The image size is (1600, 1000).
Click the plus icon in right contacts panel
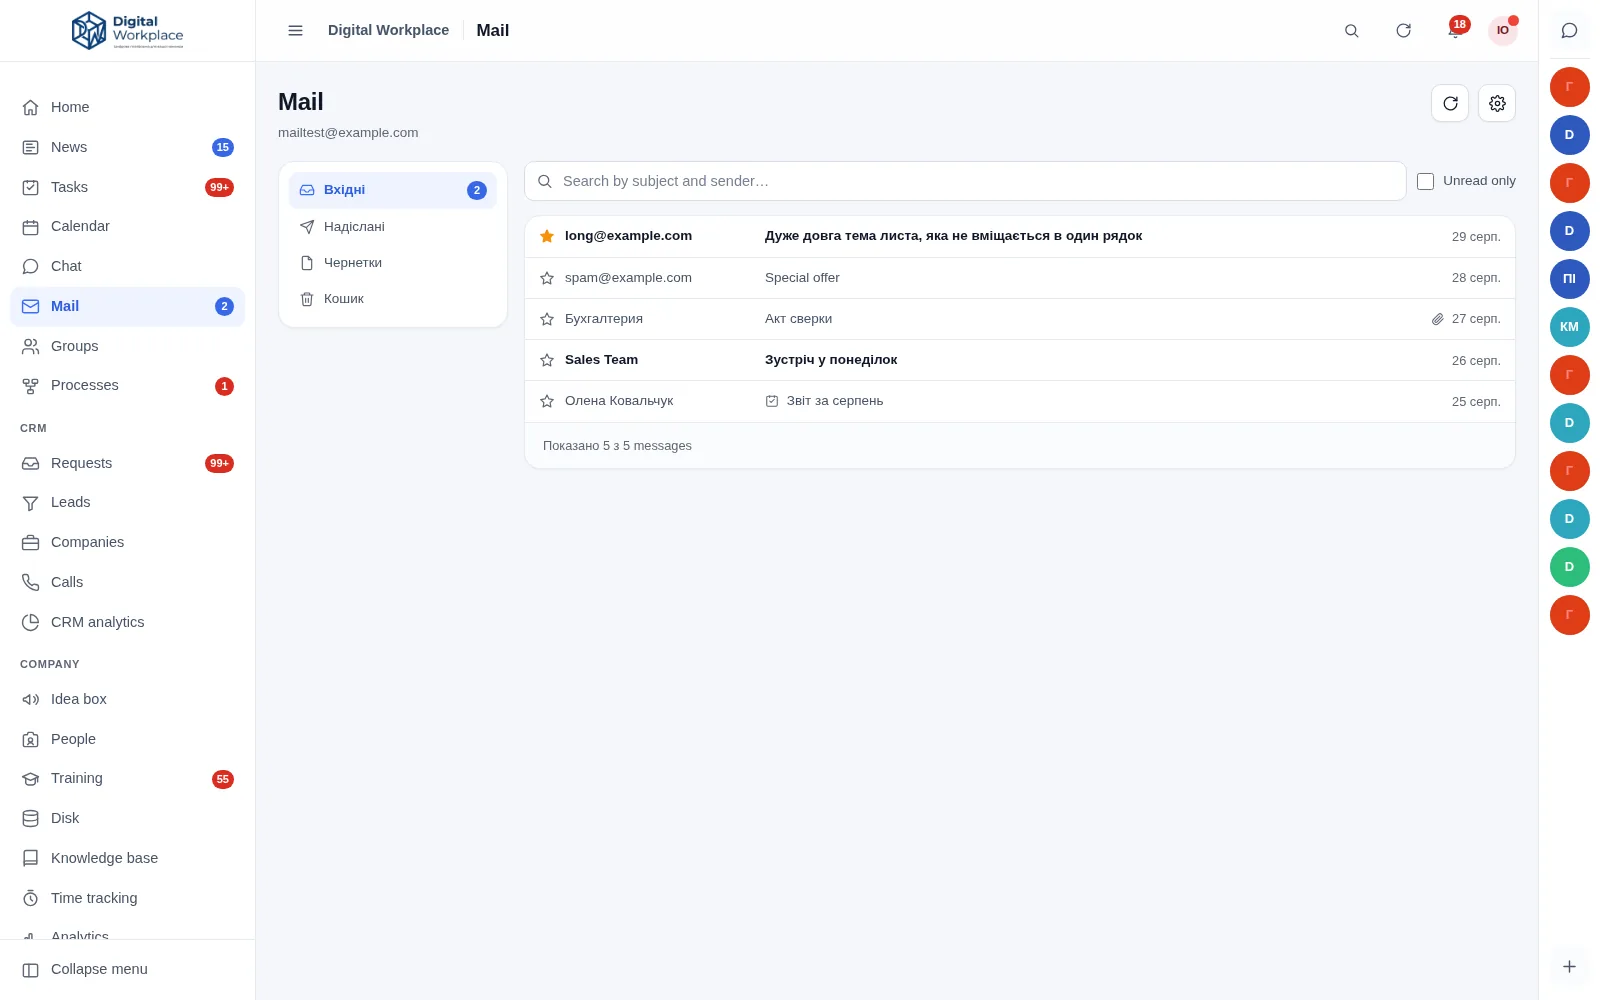point(1569,966)
